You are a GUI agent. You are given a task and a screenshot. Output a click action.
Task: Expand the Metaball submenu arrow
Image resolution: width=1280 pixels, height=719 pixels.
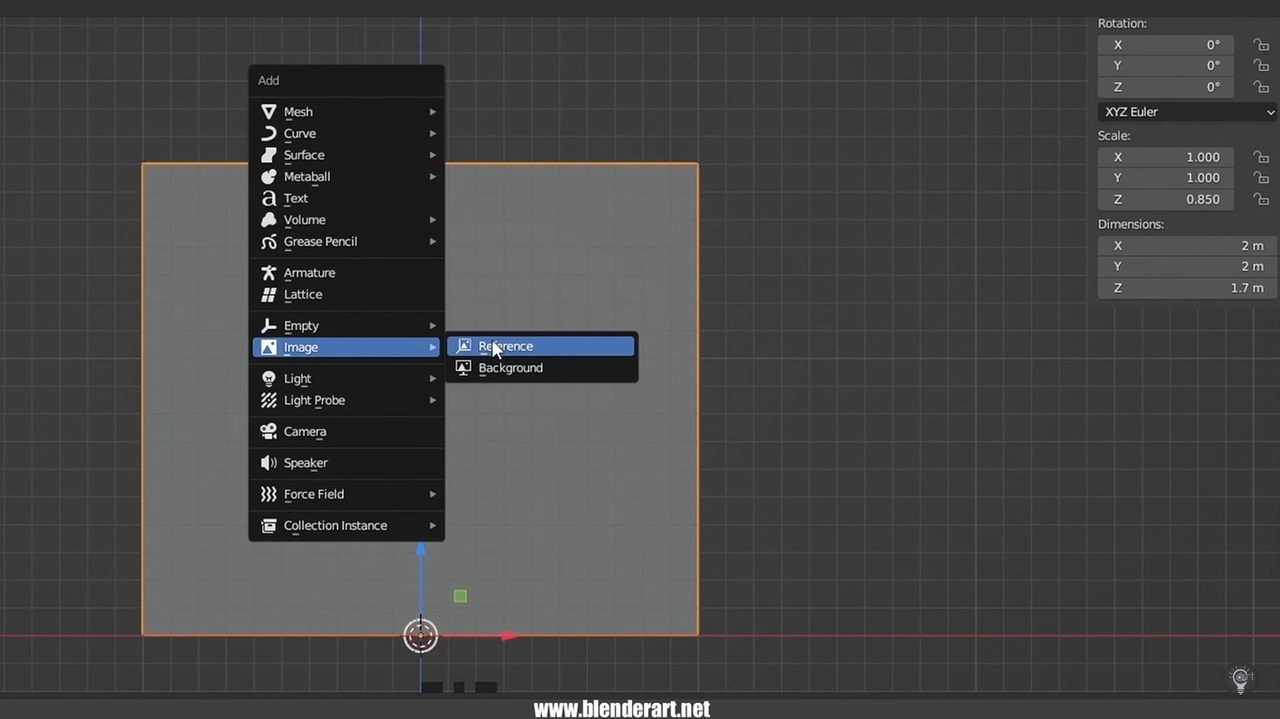point(433,176)
